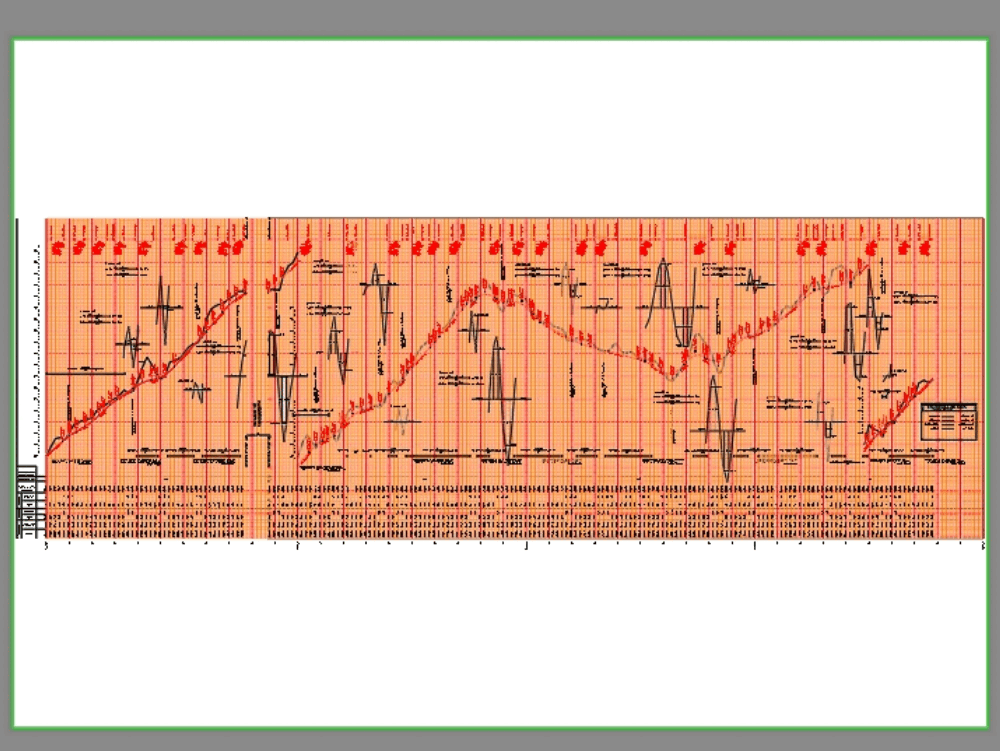
Task: Select the small title strip inside the legend box
Action: [x=948, y=407]
